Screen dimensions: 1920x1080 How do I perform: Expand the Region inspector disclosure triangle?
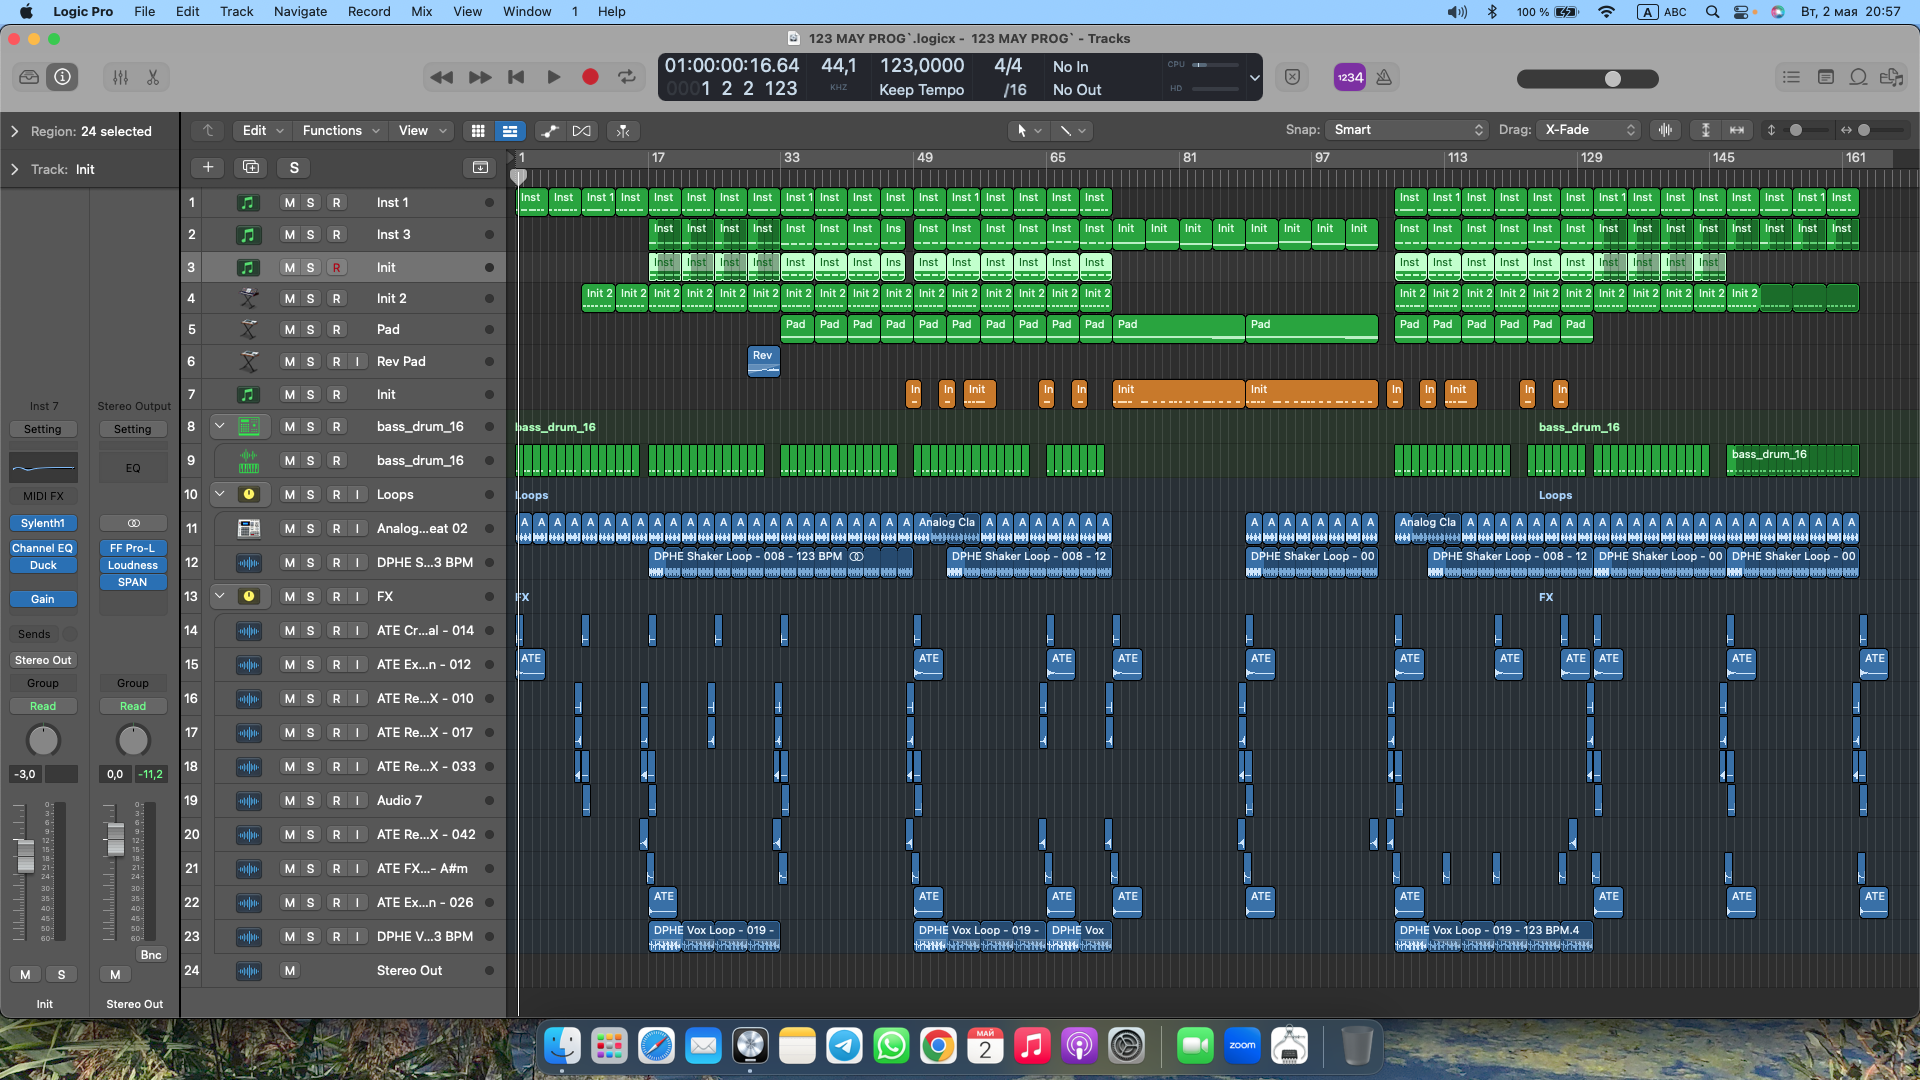[x=14, y=131]
